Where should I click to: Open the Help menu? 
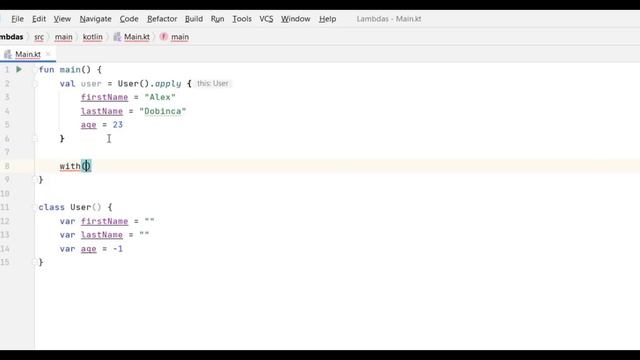coord(327,19)
